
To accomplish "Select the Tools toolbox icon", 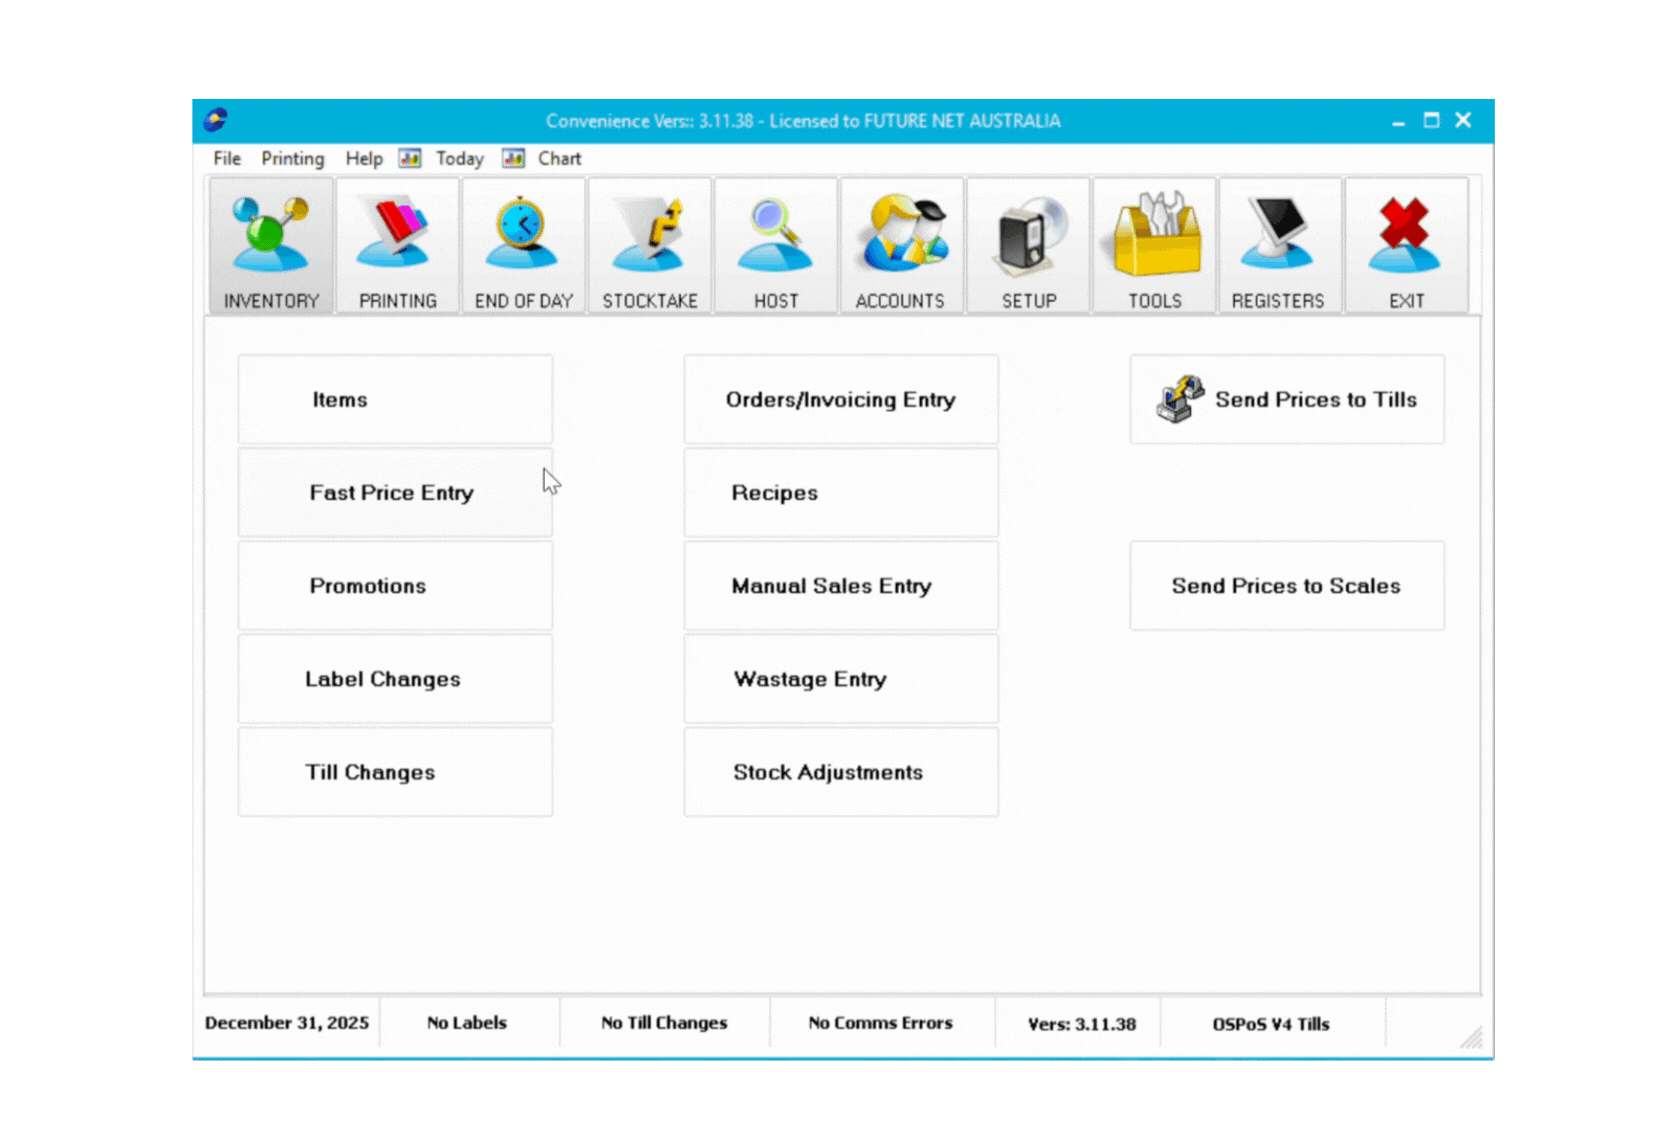I will pyautogui.click(x=1154, y=247).
